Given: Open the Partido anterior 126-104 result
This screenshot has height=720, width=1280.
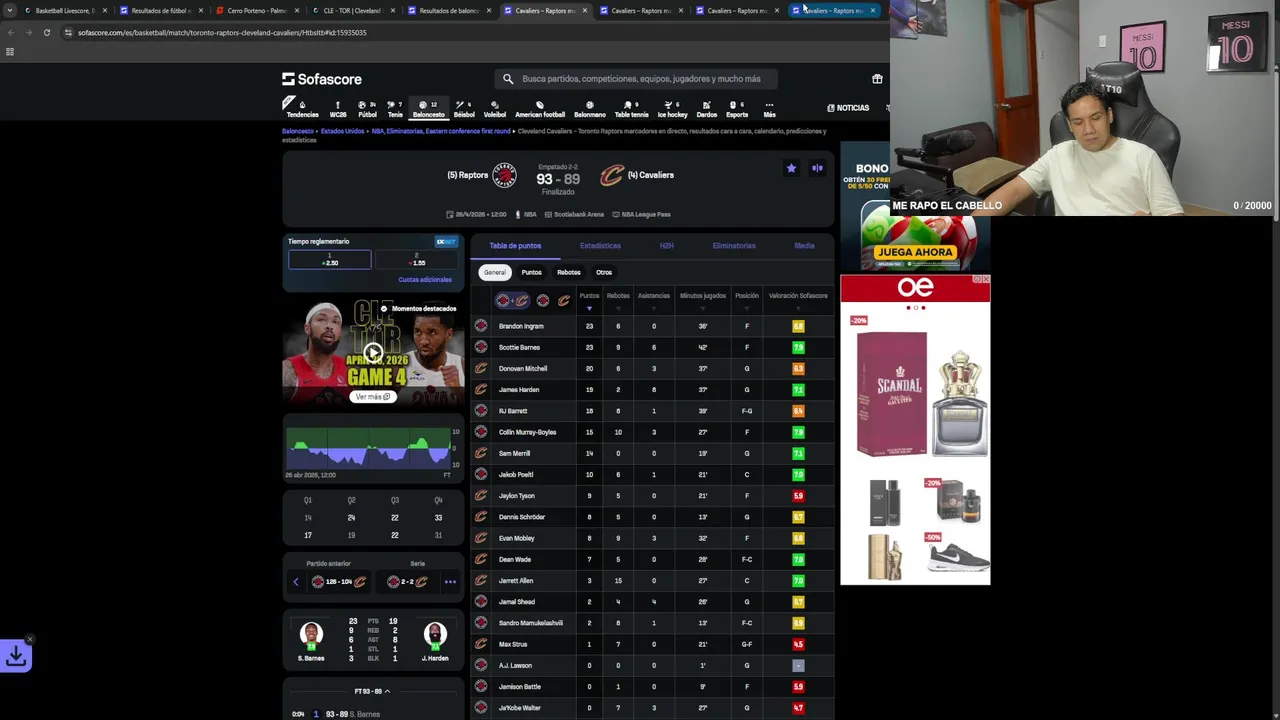Looking at the screenshot, I should pyautogui.click(x=339, y=582).
